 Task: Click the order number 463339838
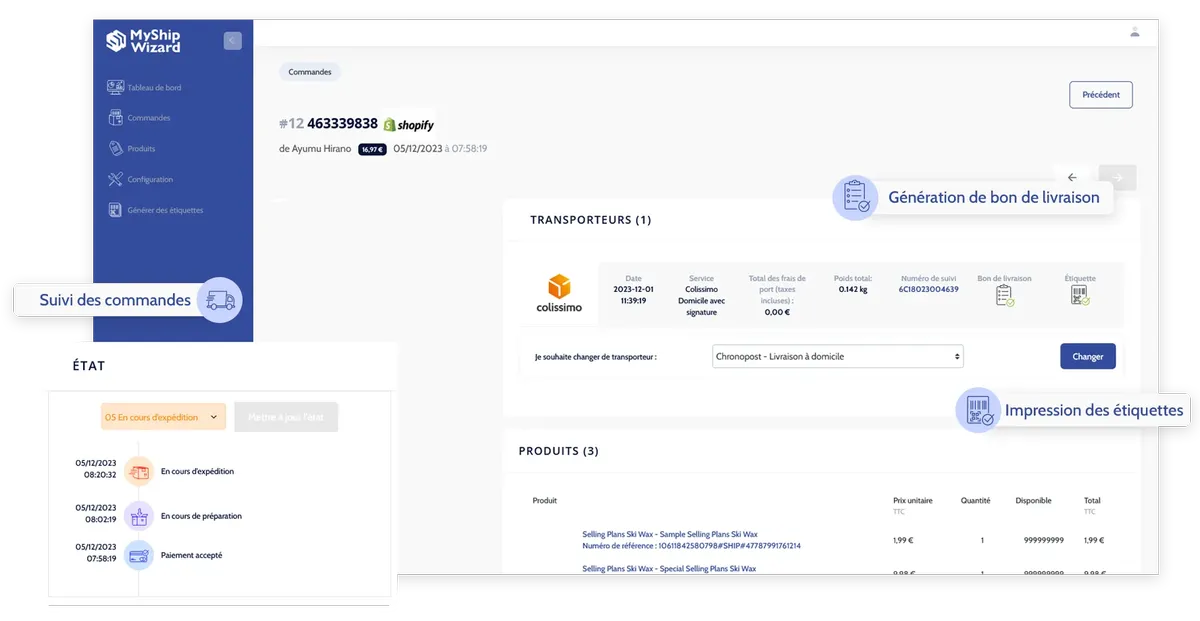342,124
